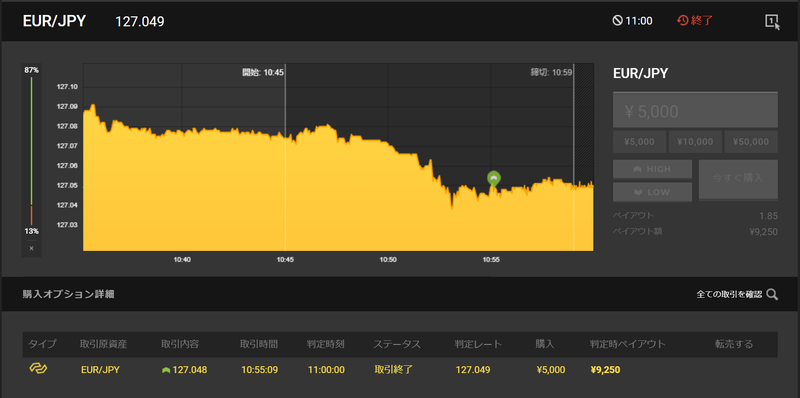Click the EUR/JPY heading in the purchase panel
The width and height of the screenshot is (800, 398).
point(640,73)
